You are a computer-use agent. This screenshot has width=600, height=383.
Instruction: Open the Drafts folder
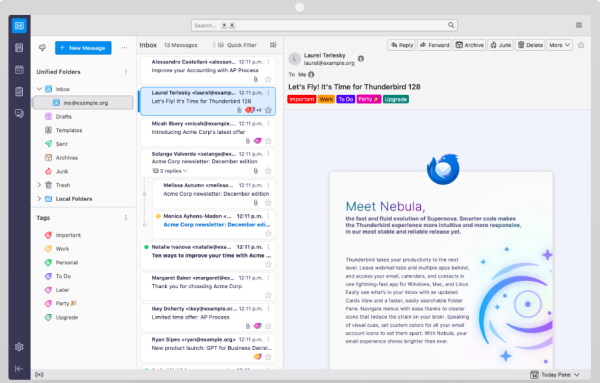click(64, 116)
